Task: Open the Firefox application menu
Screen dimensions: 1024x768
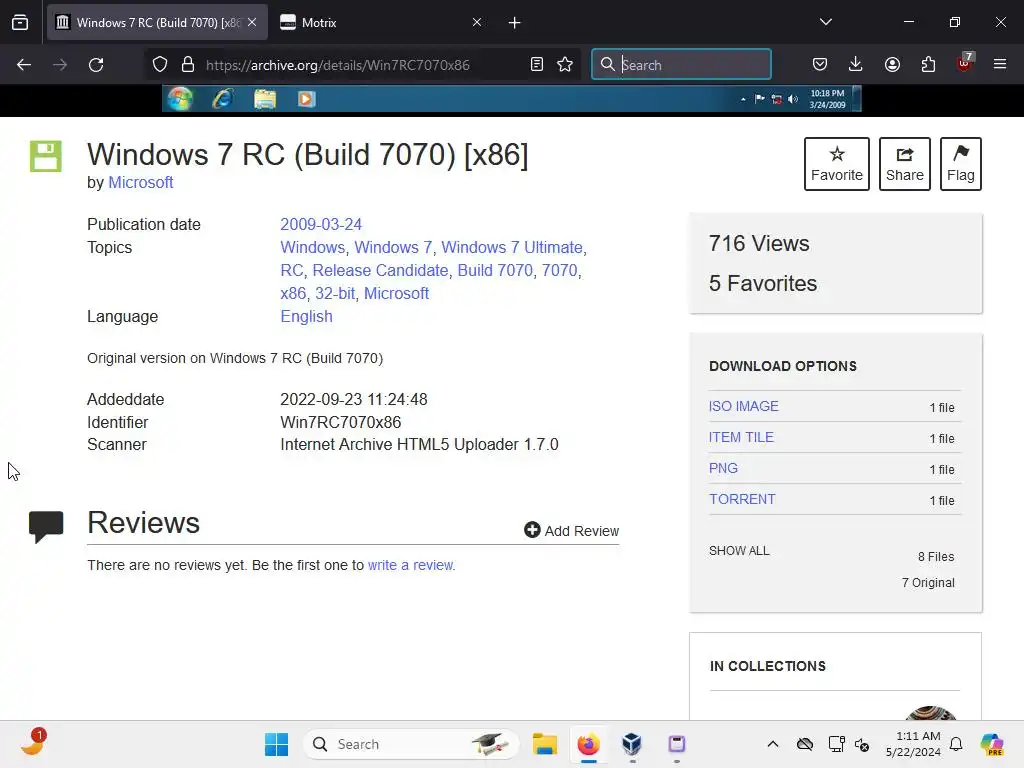Action: [1000, 64]
